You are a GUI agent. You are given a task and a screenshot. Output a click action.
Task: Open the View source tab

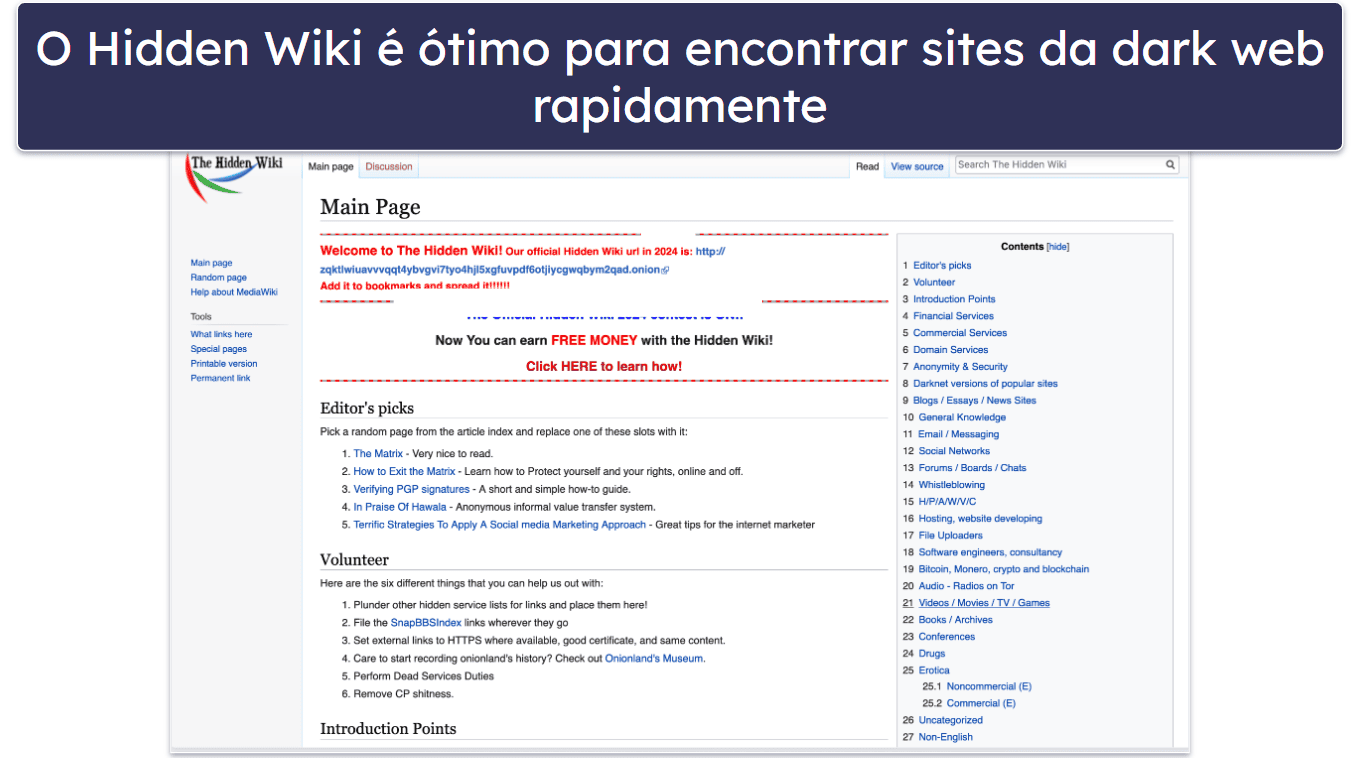pos(917,167)
